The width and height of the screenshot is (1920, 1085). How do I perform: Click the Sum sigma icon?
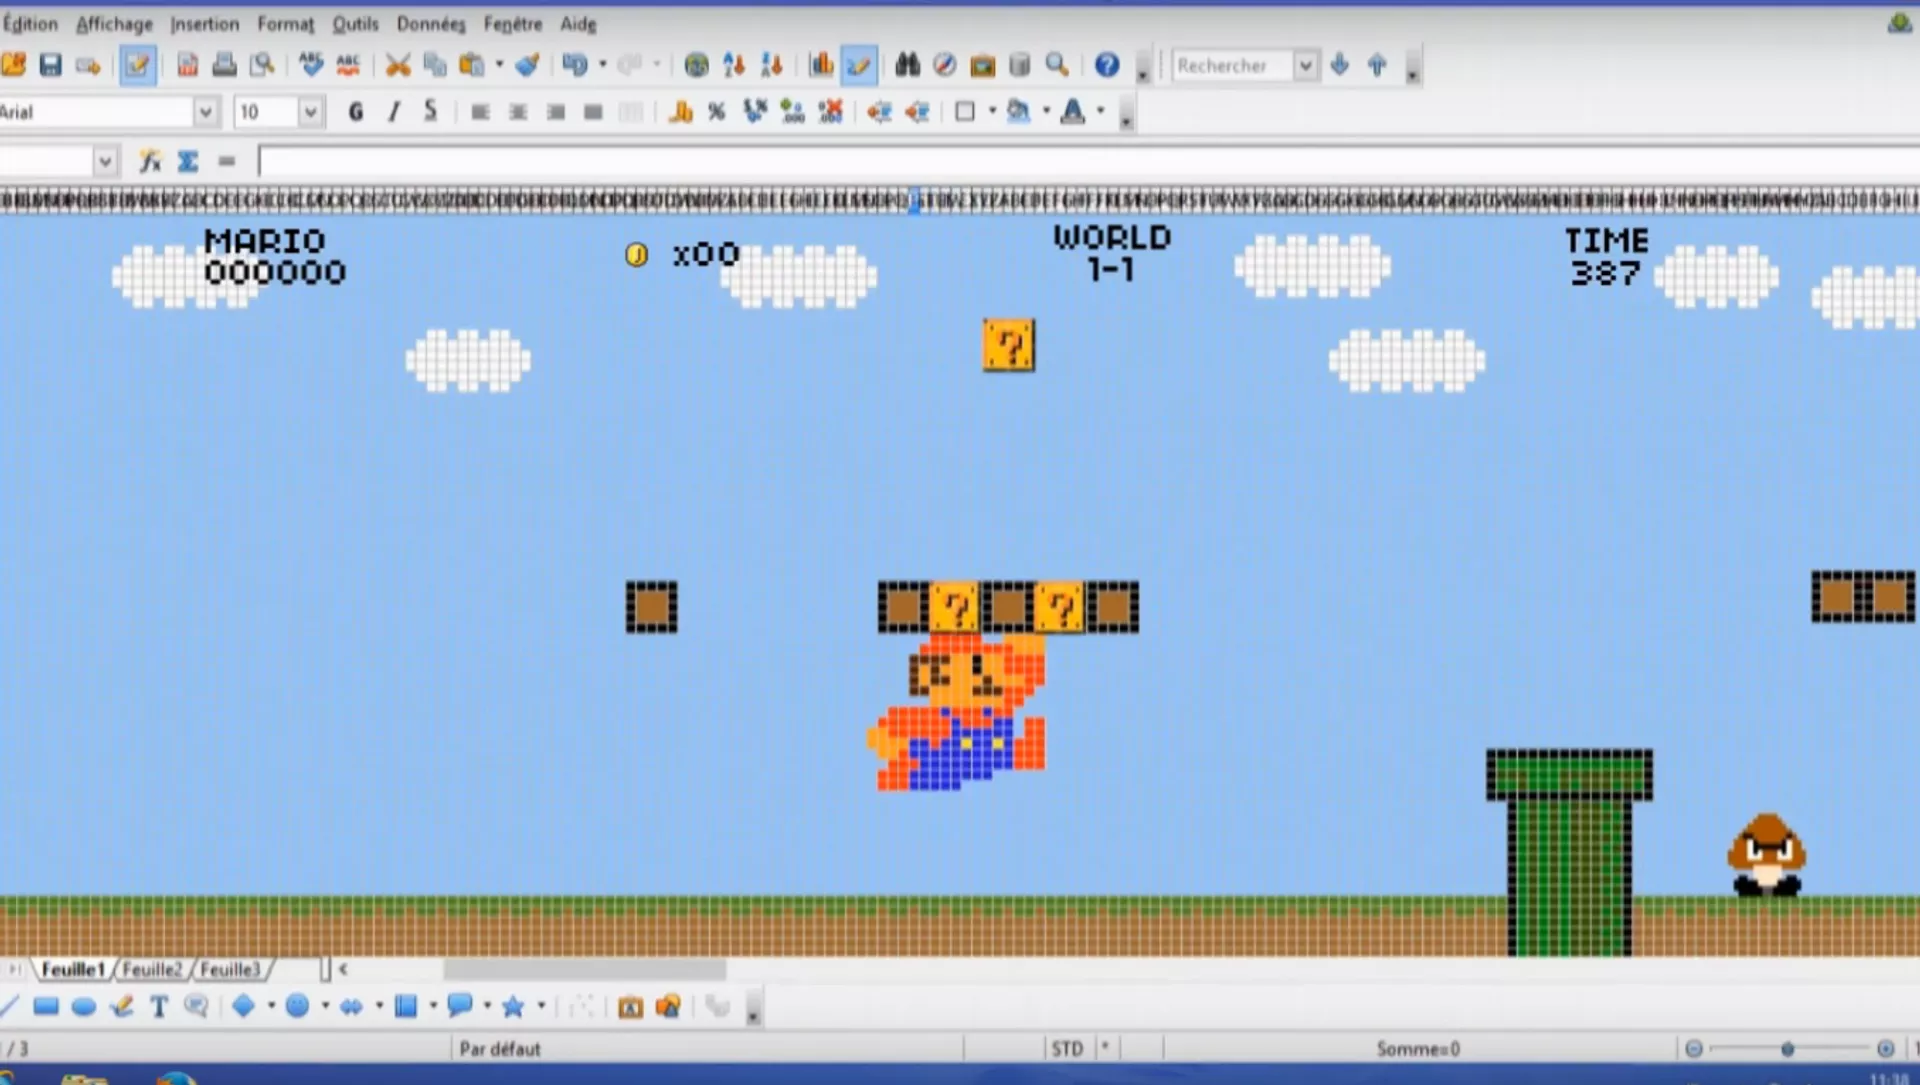click(x=188, y=161)
